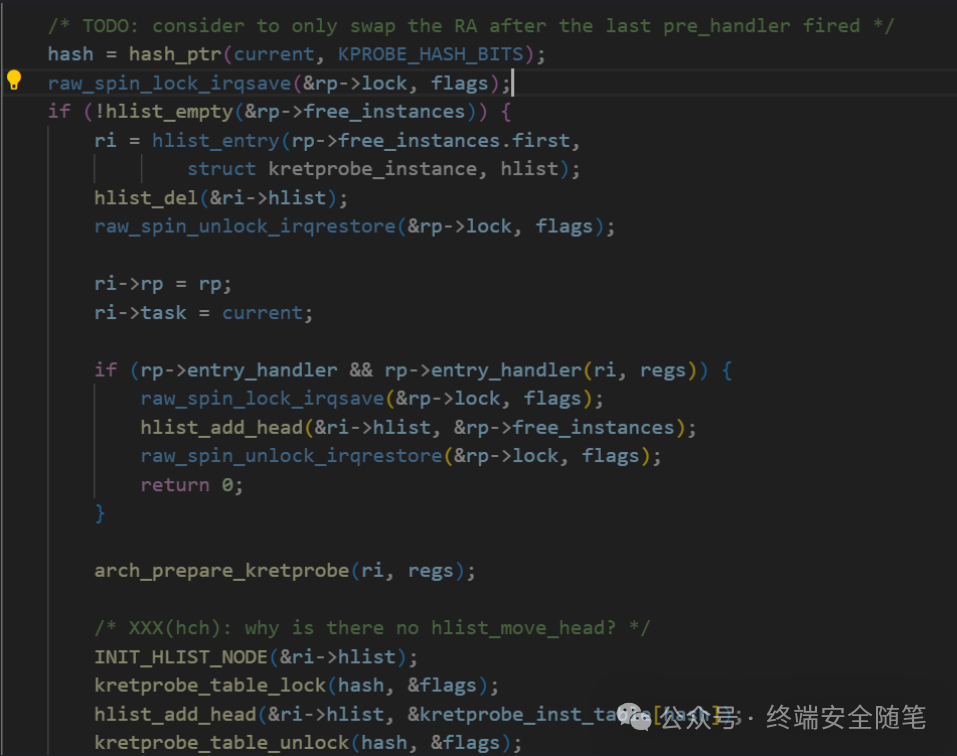
Task: Click the 'ri = hlist_entry(rp->free_instances.first,' line
Action: pyautogui.click(x=337, y=140)
